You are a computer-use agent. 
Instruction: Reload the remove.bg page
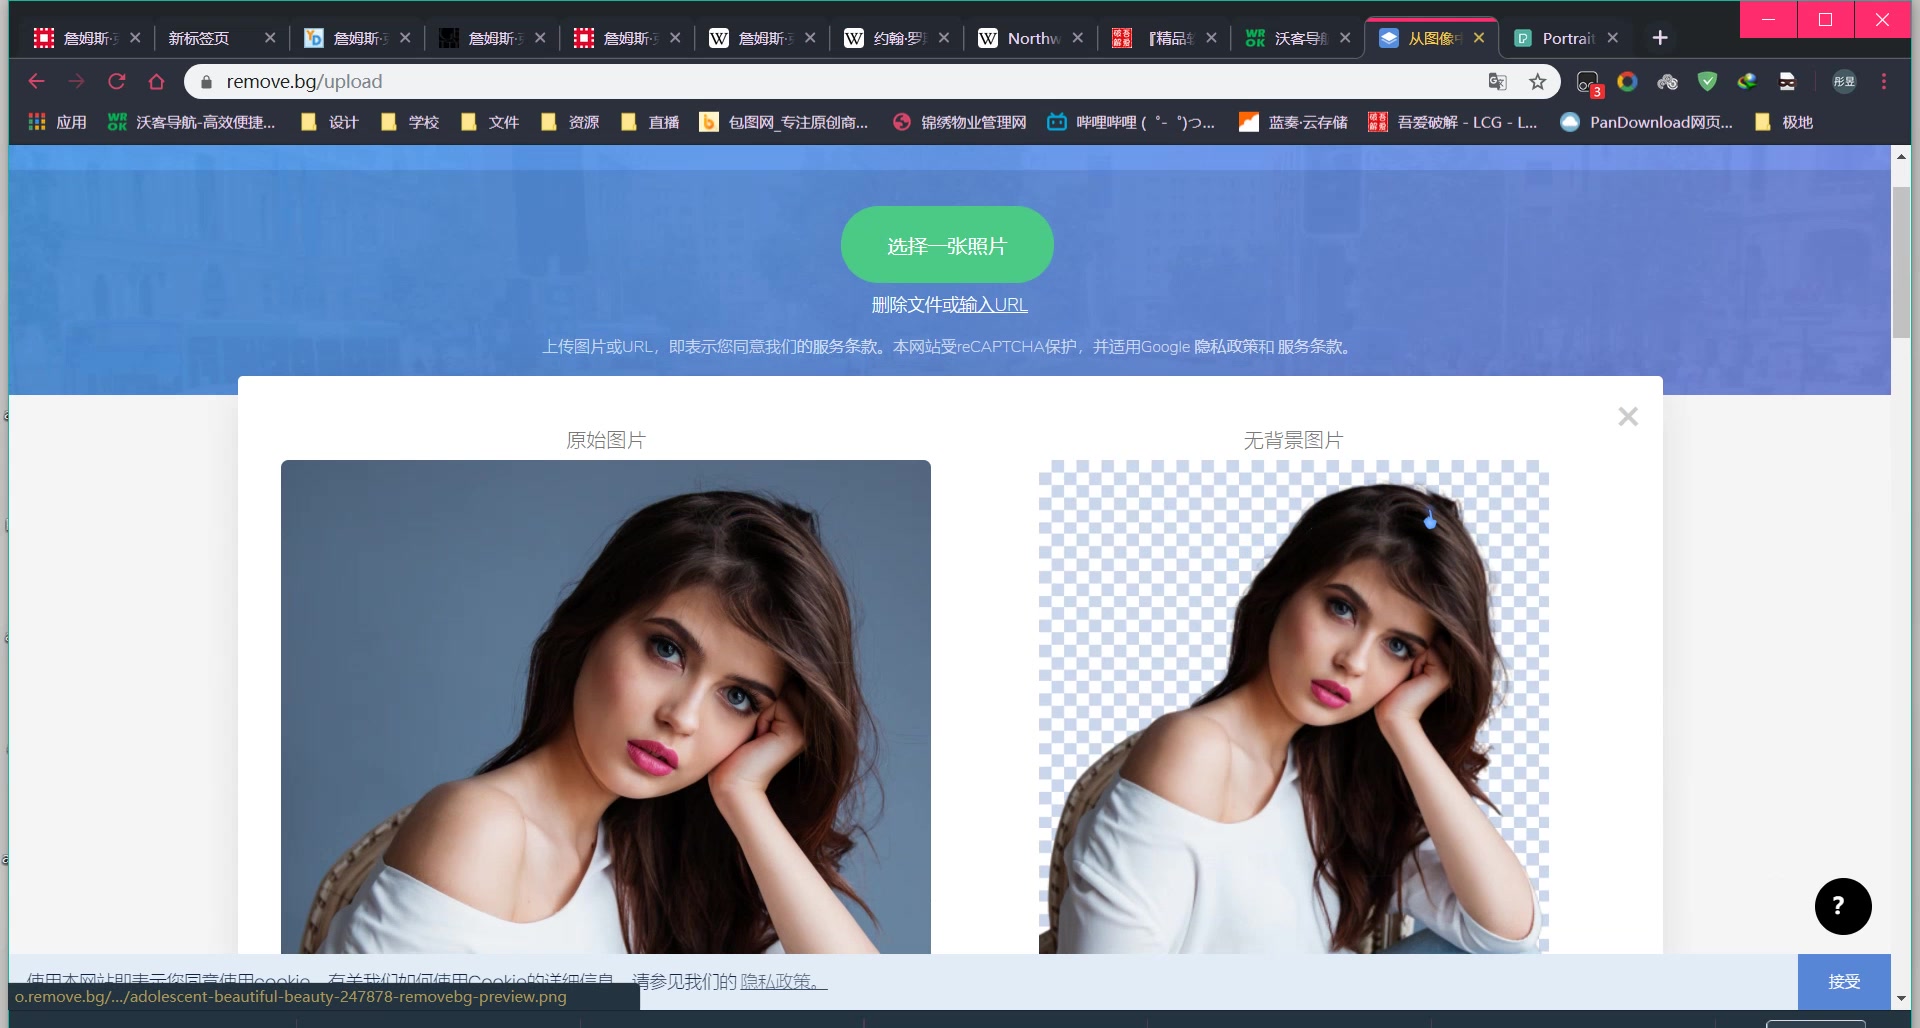117,81
